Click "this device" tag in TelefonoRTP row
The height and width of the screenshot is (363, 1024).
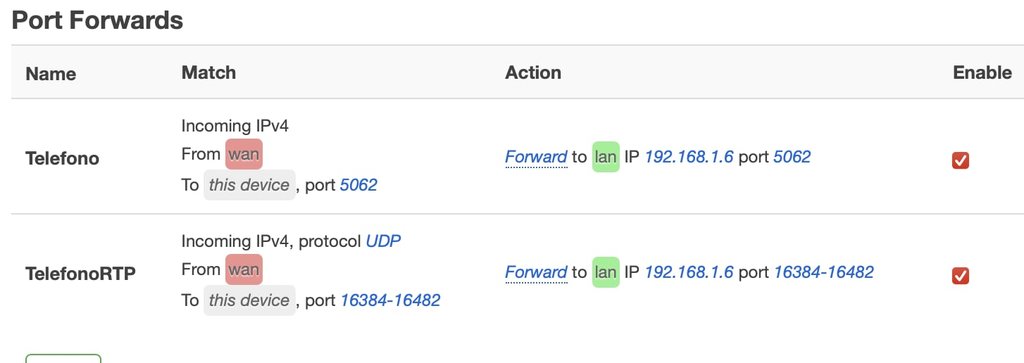pyautogui.click(x=249, y=300)
